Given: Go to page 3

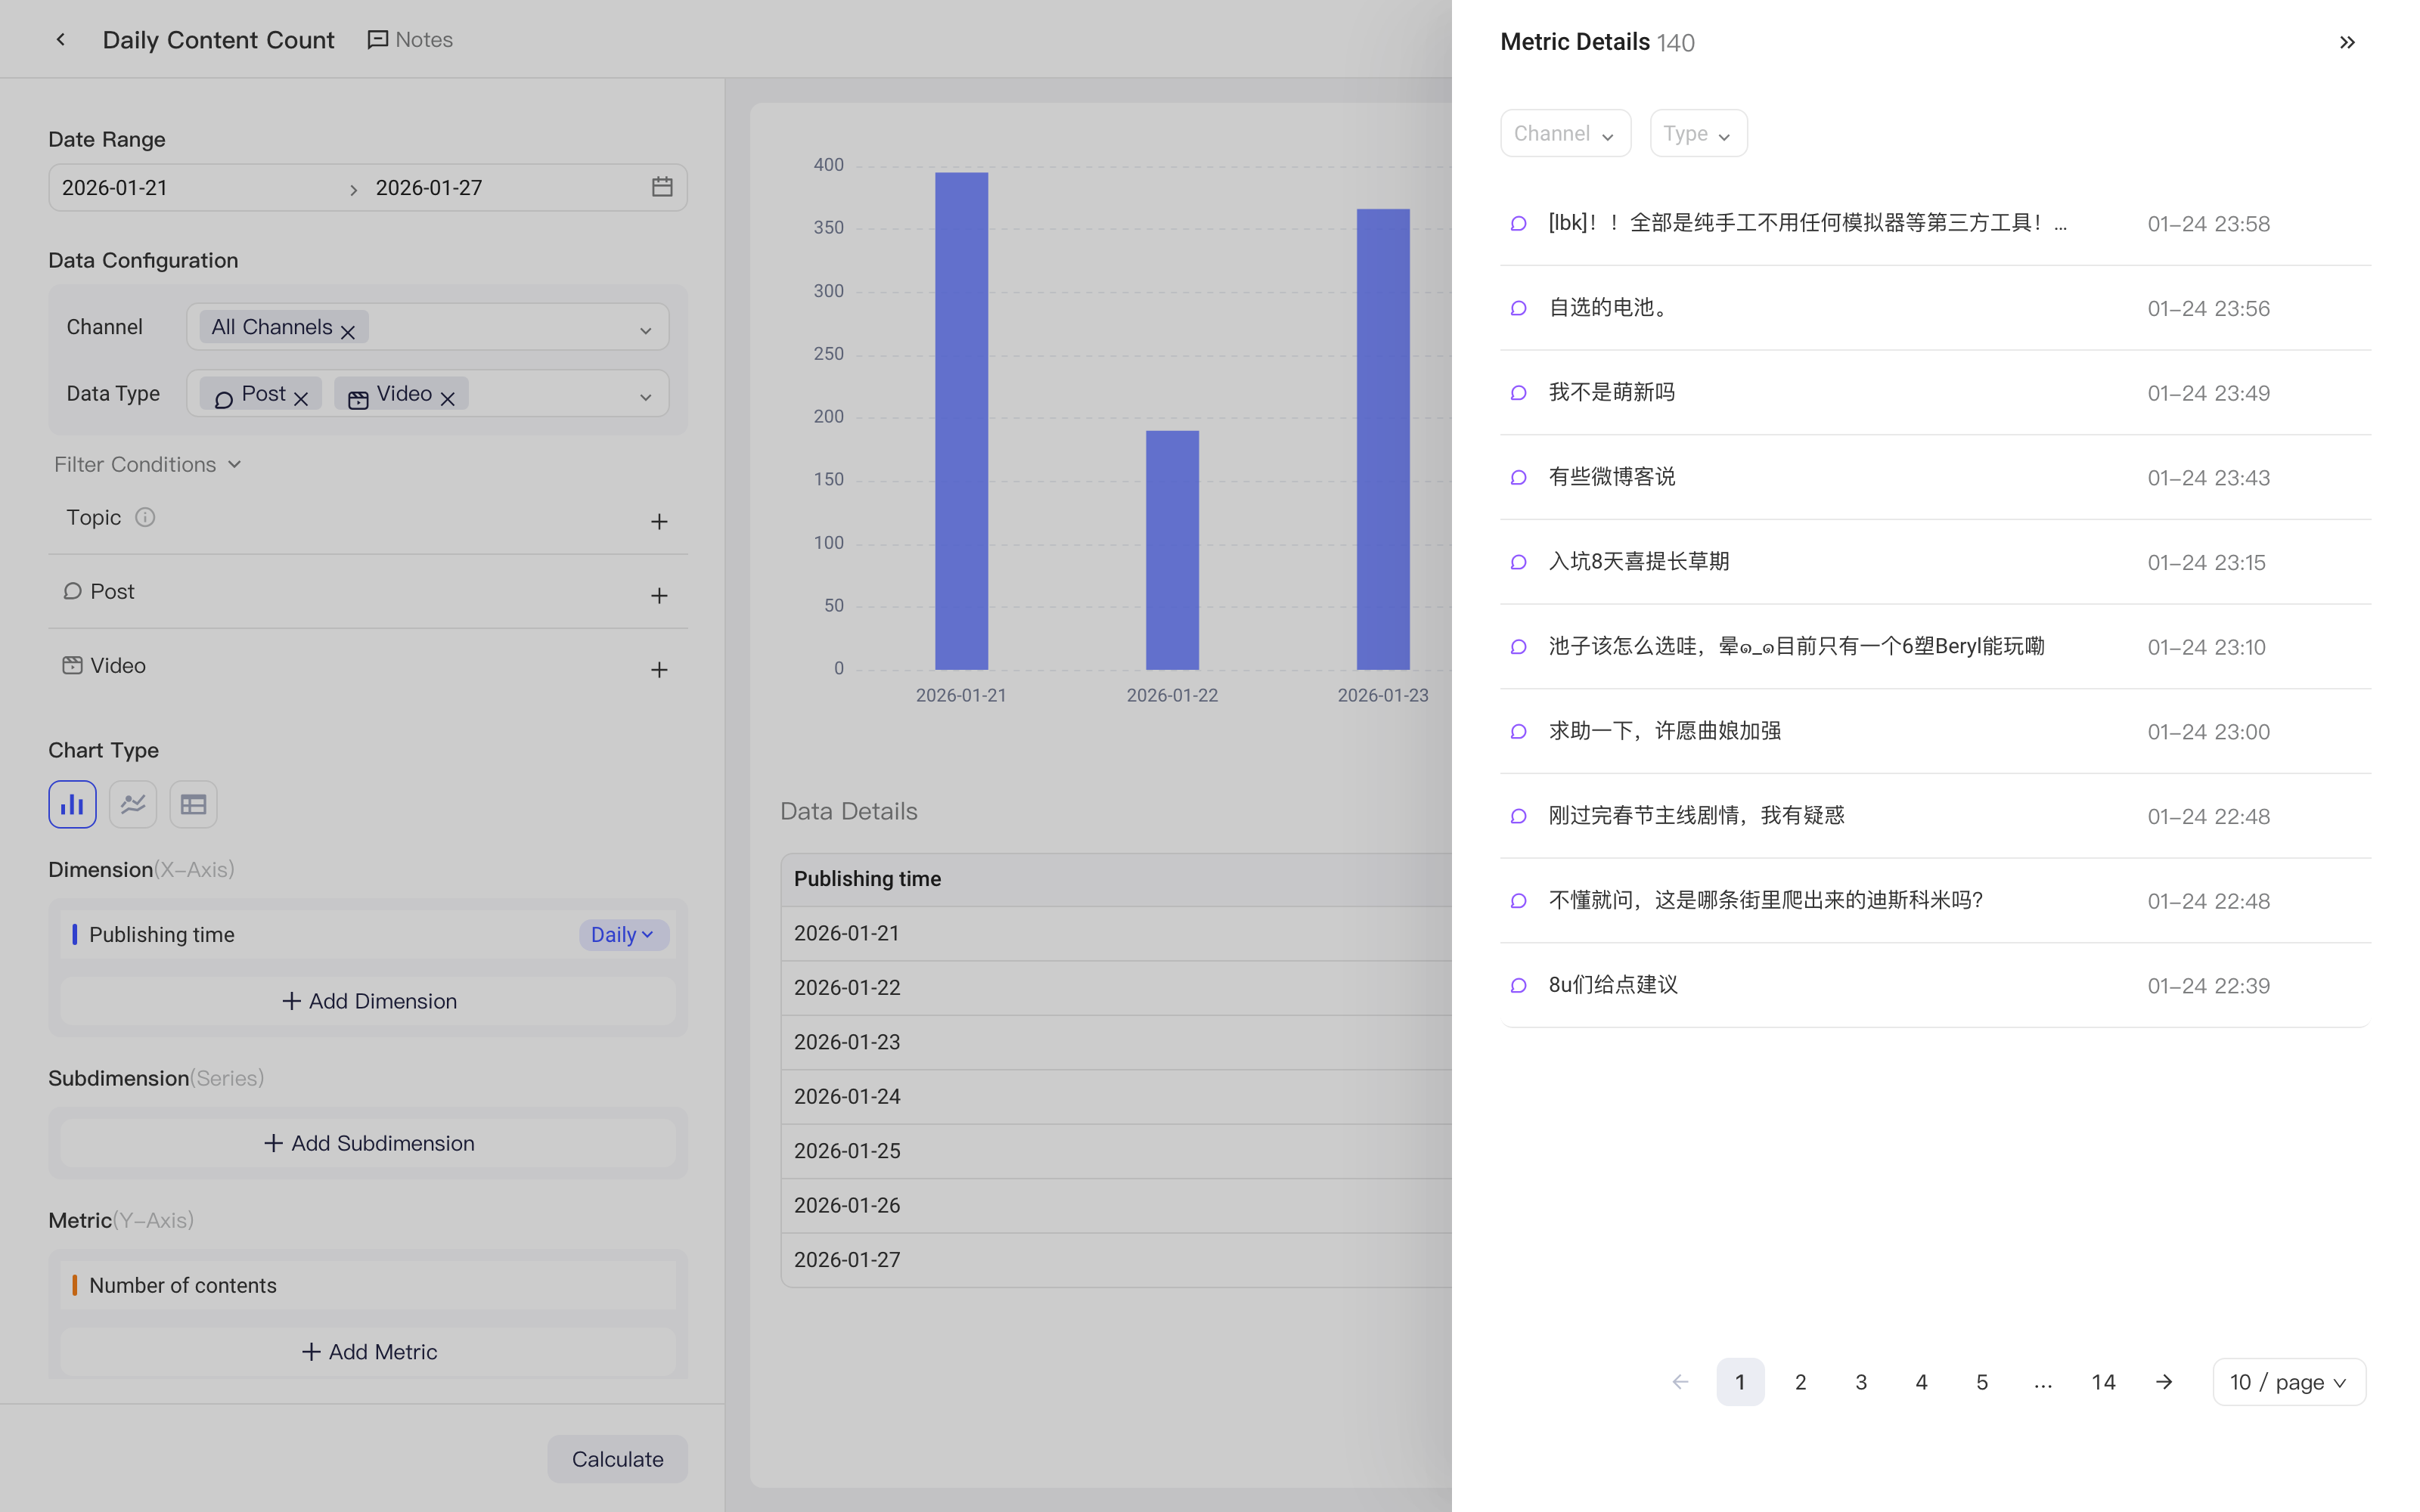Looking at the screenshot, I should 1861,1381.
